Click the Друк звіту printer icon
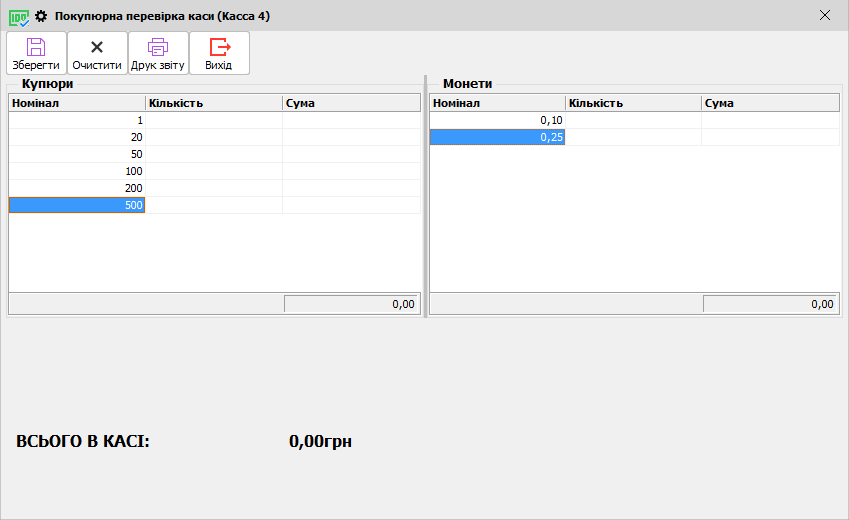Screen dimensions: 849x520 (x=158, y=47)
